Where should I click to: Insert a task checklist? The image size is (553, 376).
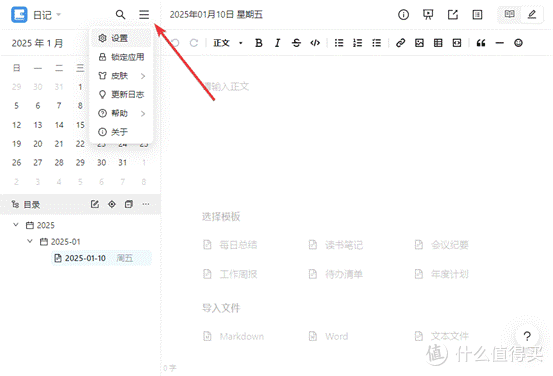click(376, 43)
